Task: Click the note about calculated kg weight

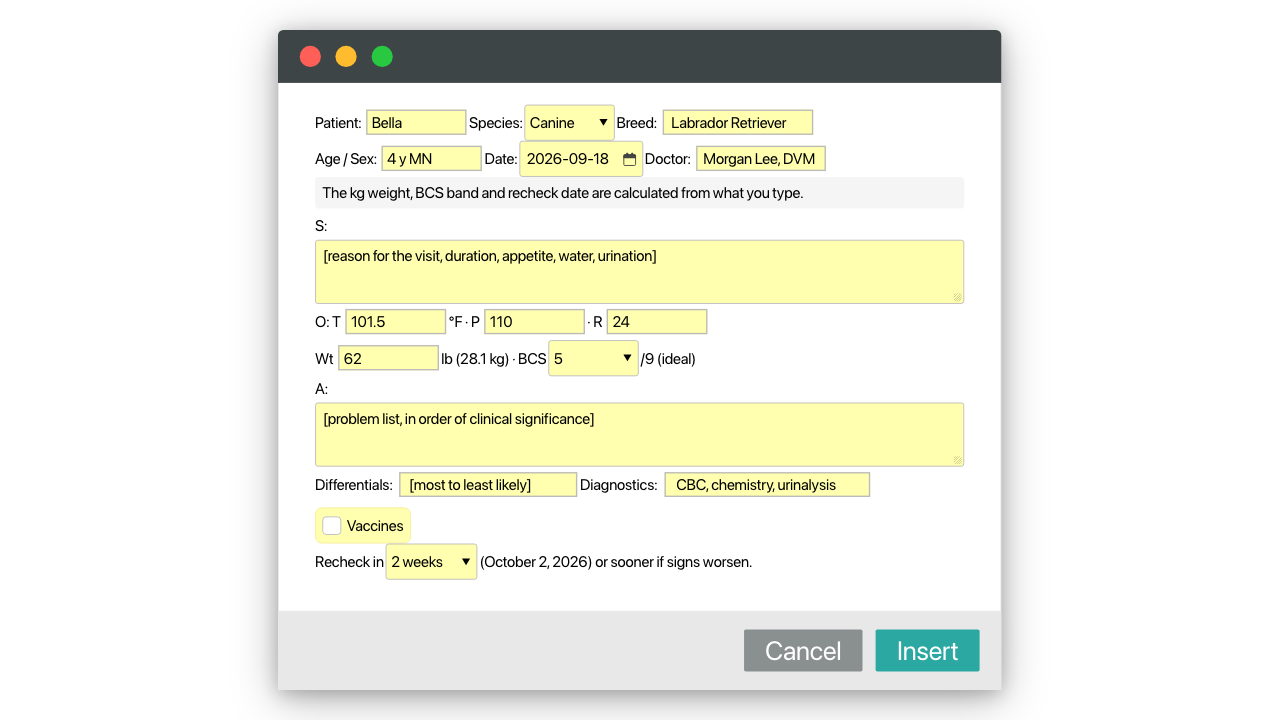Action: 639,193
